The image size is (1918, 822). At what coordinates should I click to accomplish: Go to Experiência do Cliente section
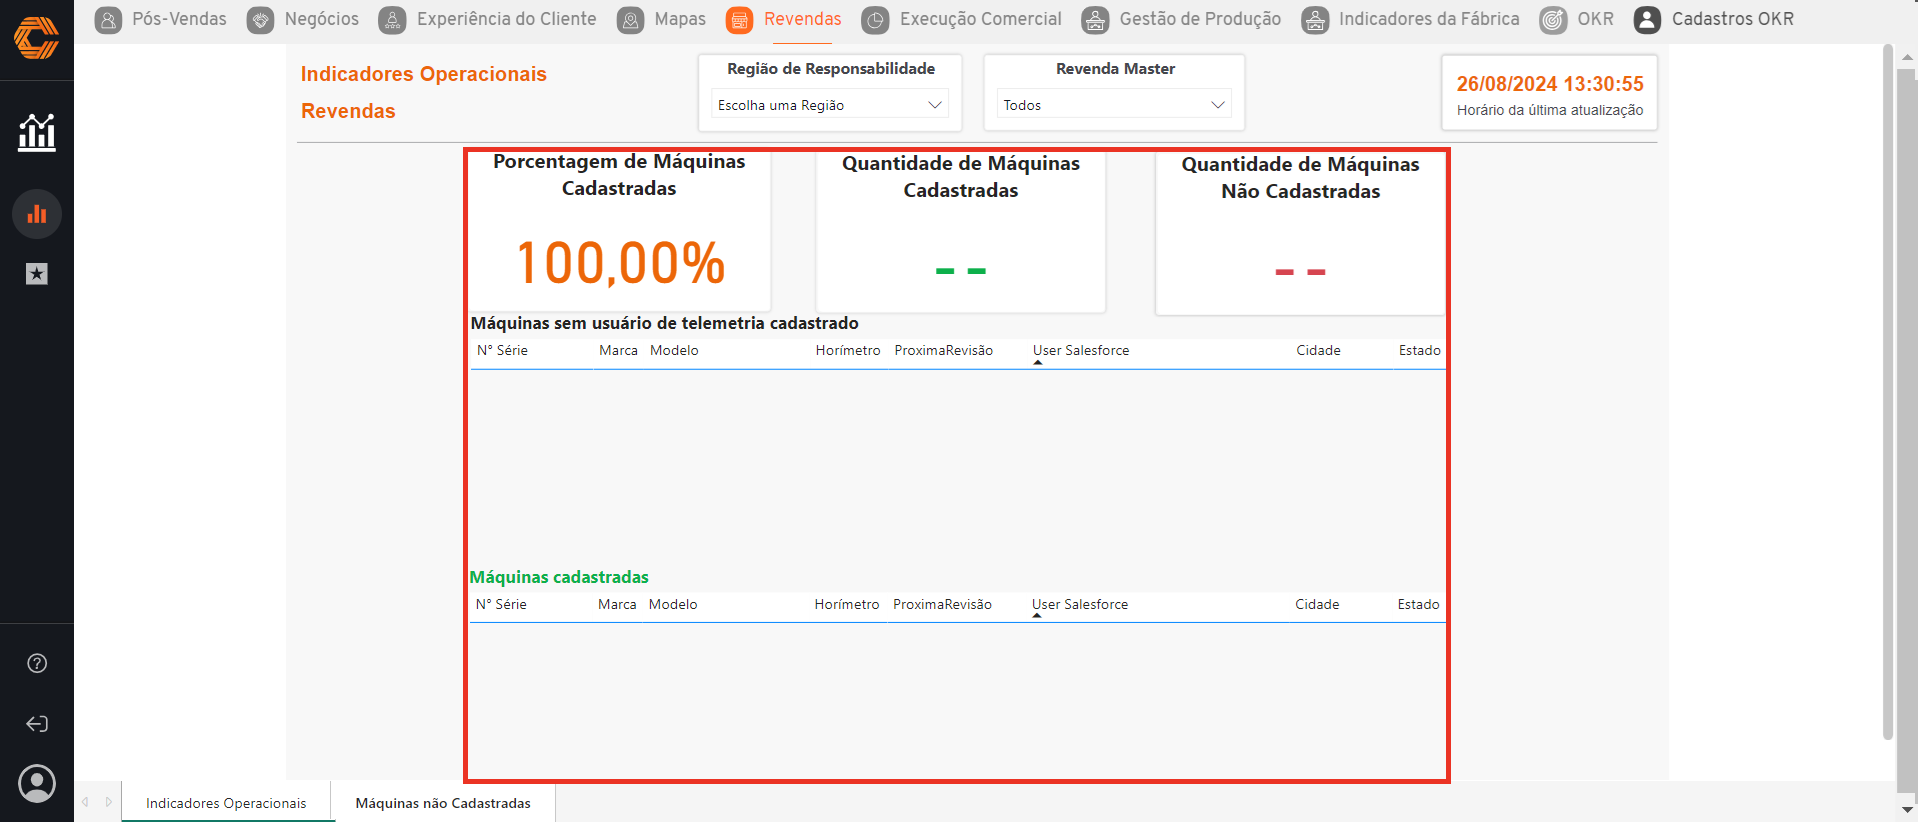507,19
